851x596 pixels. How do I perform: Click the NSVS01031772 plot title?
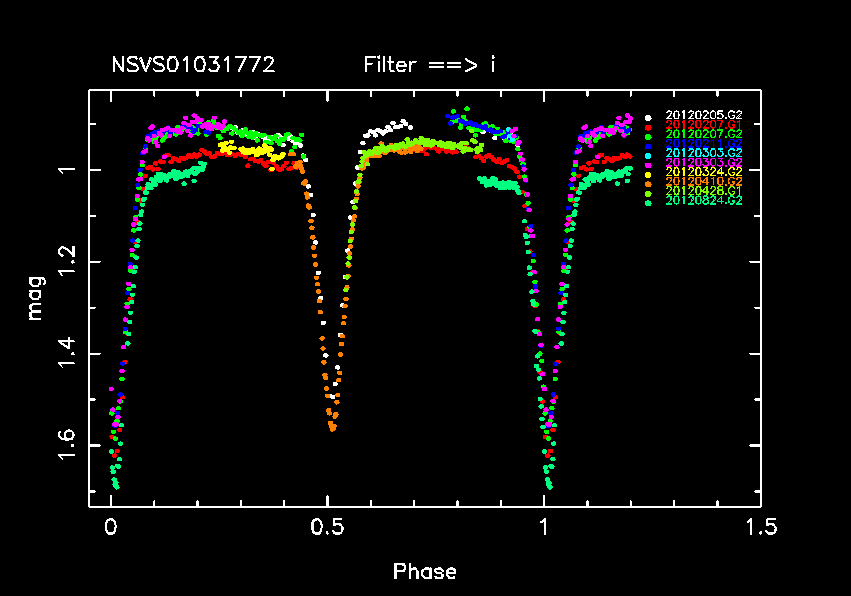(x=193, y=66)
